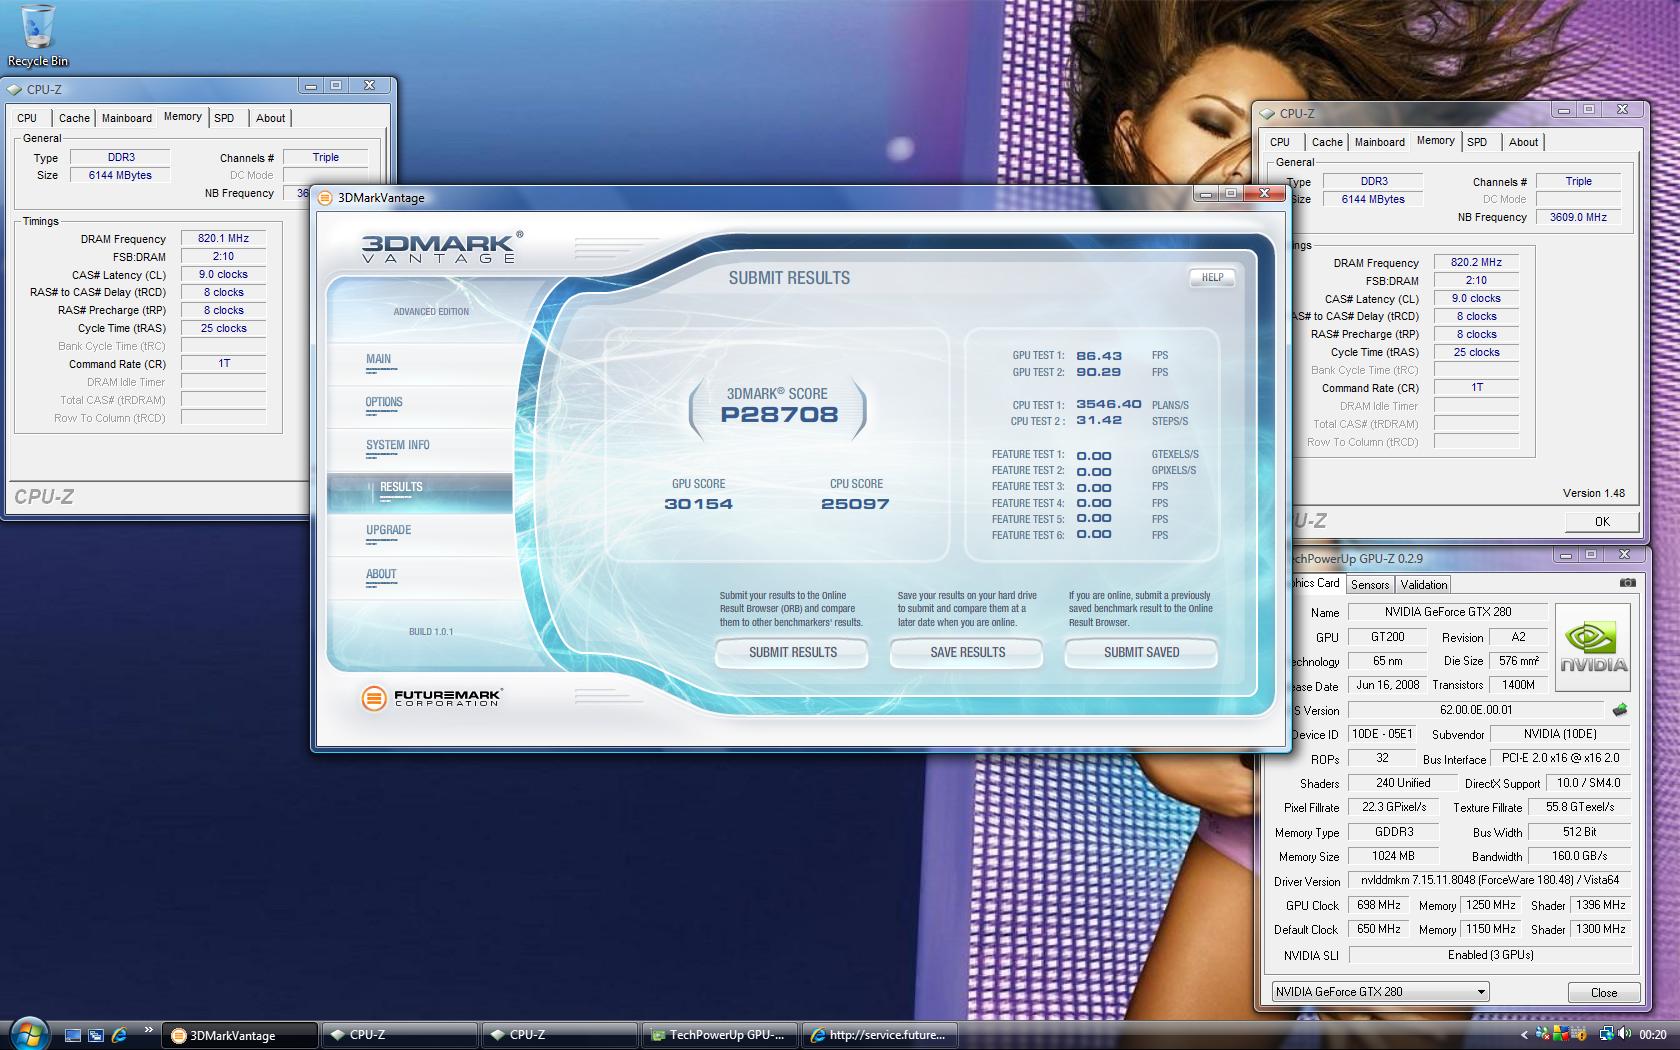
Task: Click the network tray icon
Action: click(1606, 1035)
